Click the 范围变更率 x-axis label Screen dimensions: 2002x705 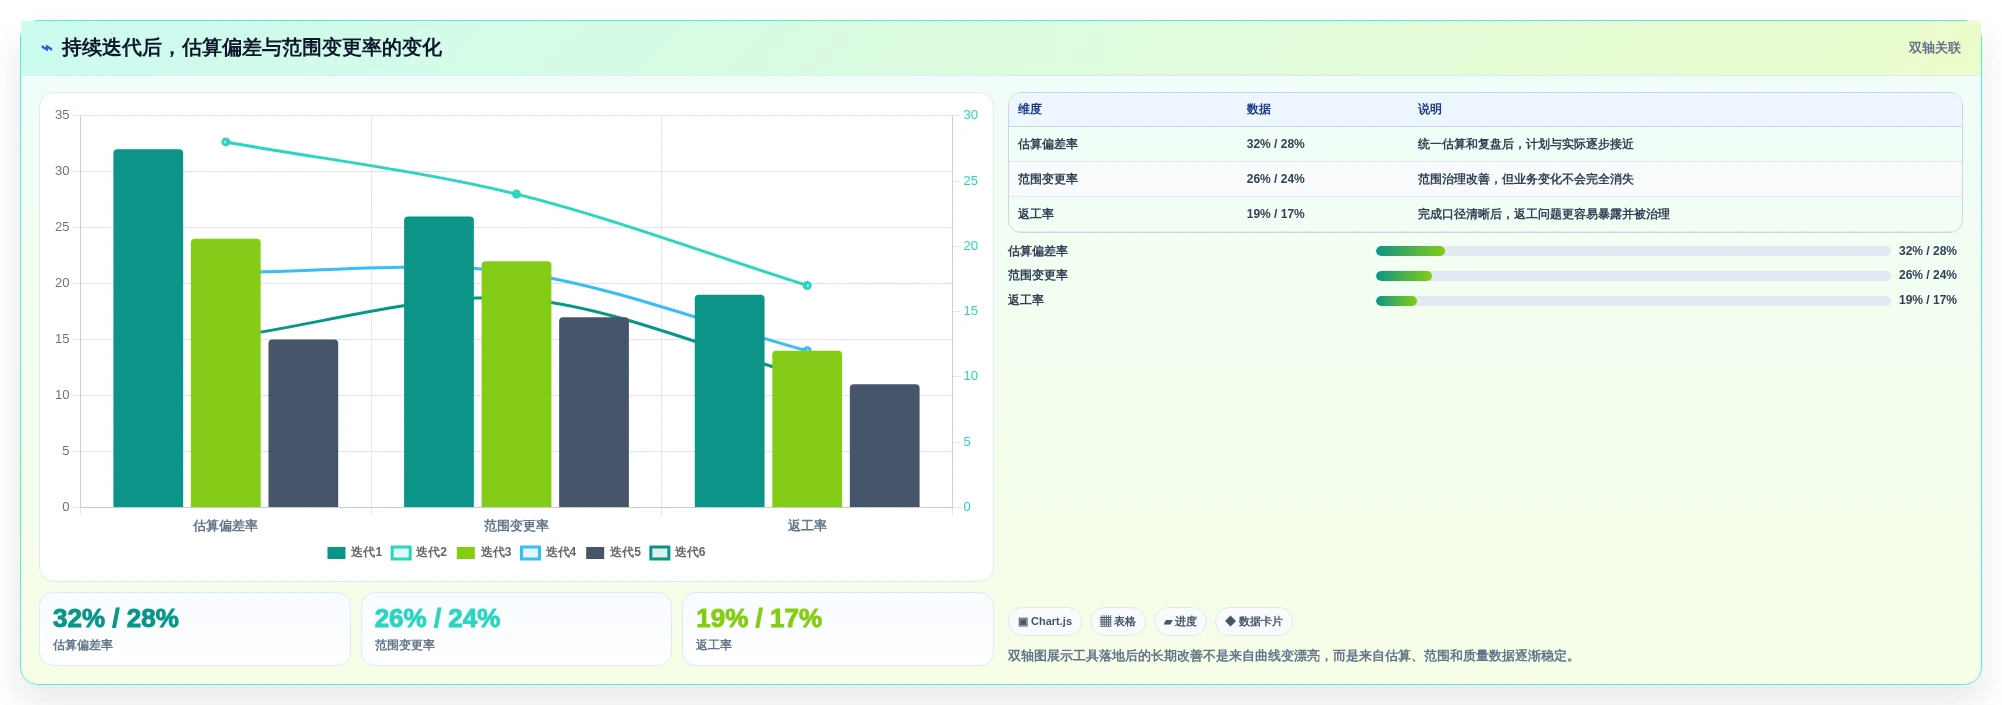(516, 526)
